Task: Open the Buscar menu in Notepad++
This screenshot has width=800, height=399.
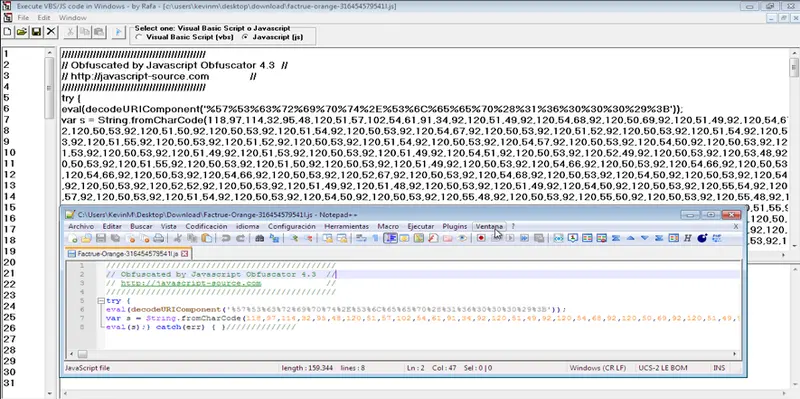Action: pyautogui.click(x=141, y=226)
